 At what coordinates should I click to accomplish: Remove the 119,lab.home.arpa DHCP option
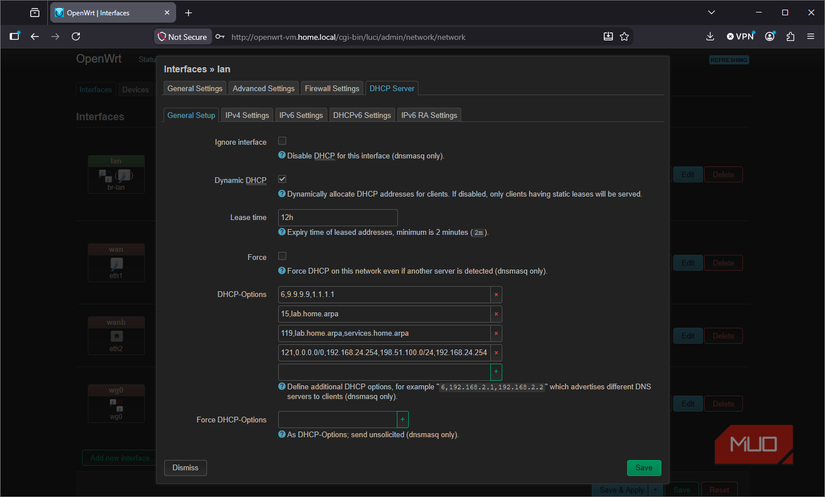[496, 333]
